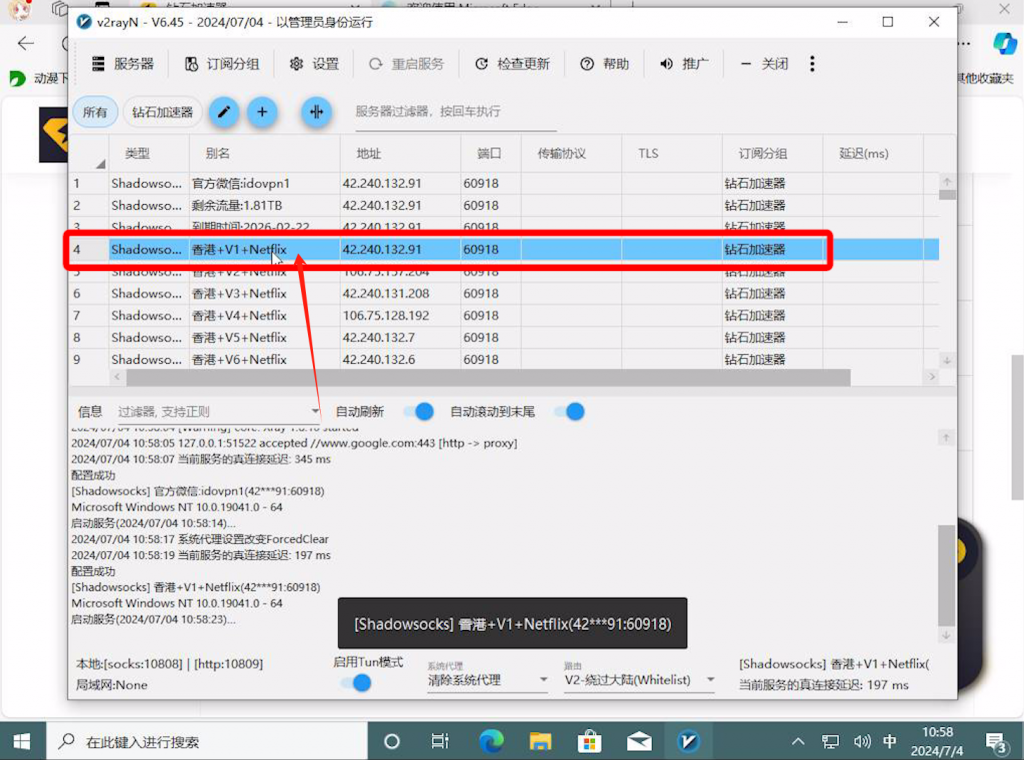Select server 香港+V4+Netflix row
Image resolution: width=1024 pixels, height=760 pixels.
503,316
